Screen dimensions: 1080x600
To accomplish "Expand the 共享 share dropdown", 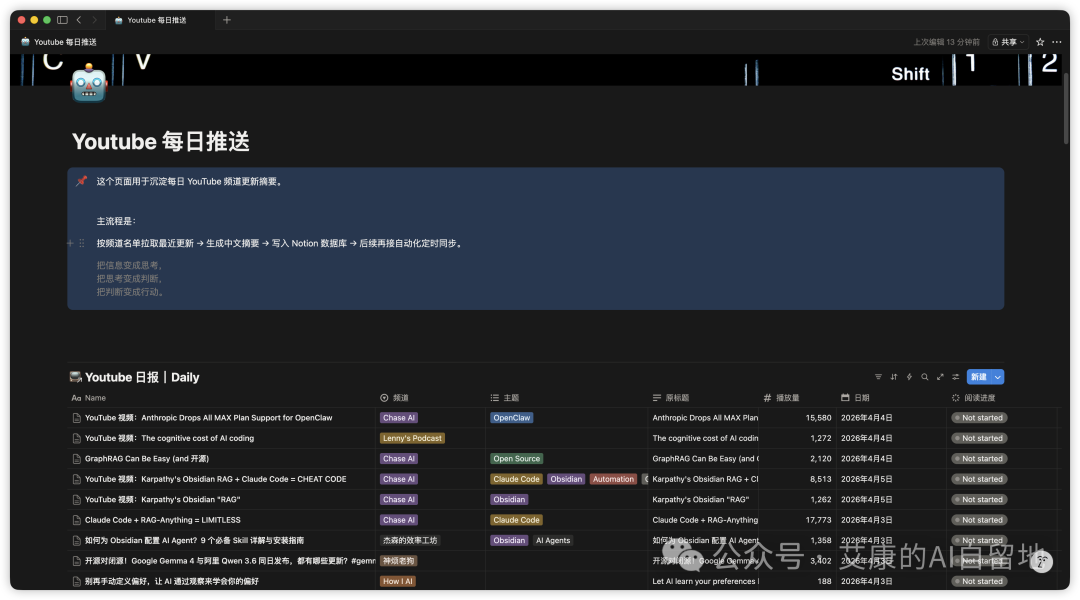I will coord(1008,42).
